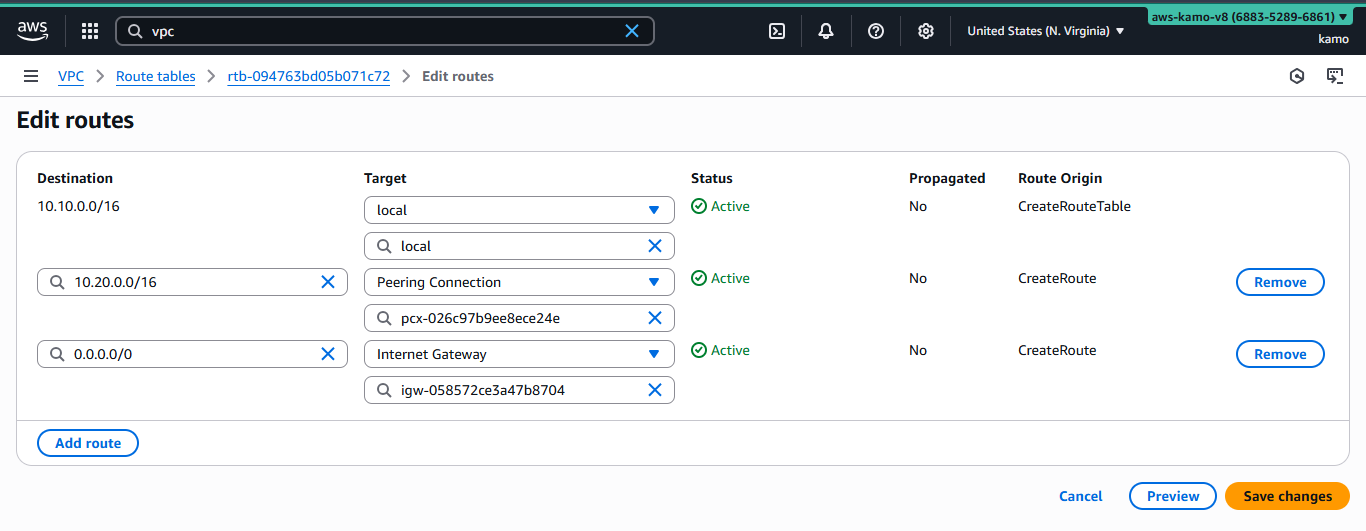This screenshot has height=531, width=1366.
Task: Click the Active status of the peering route
Action: point(720,278)
